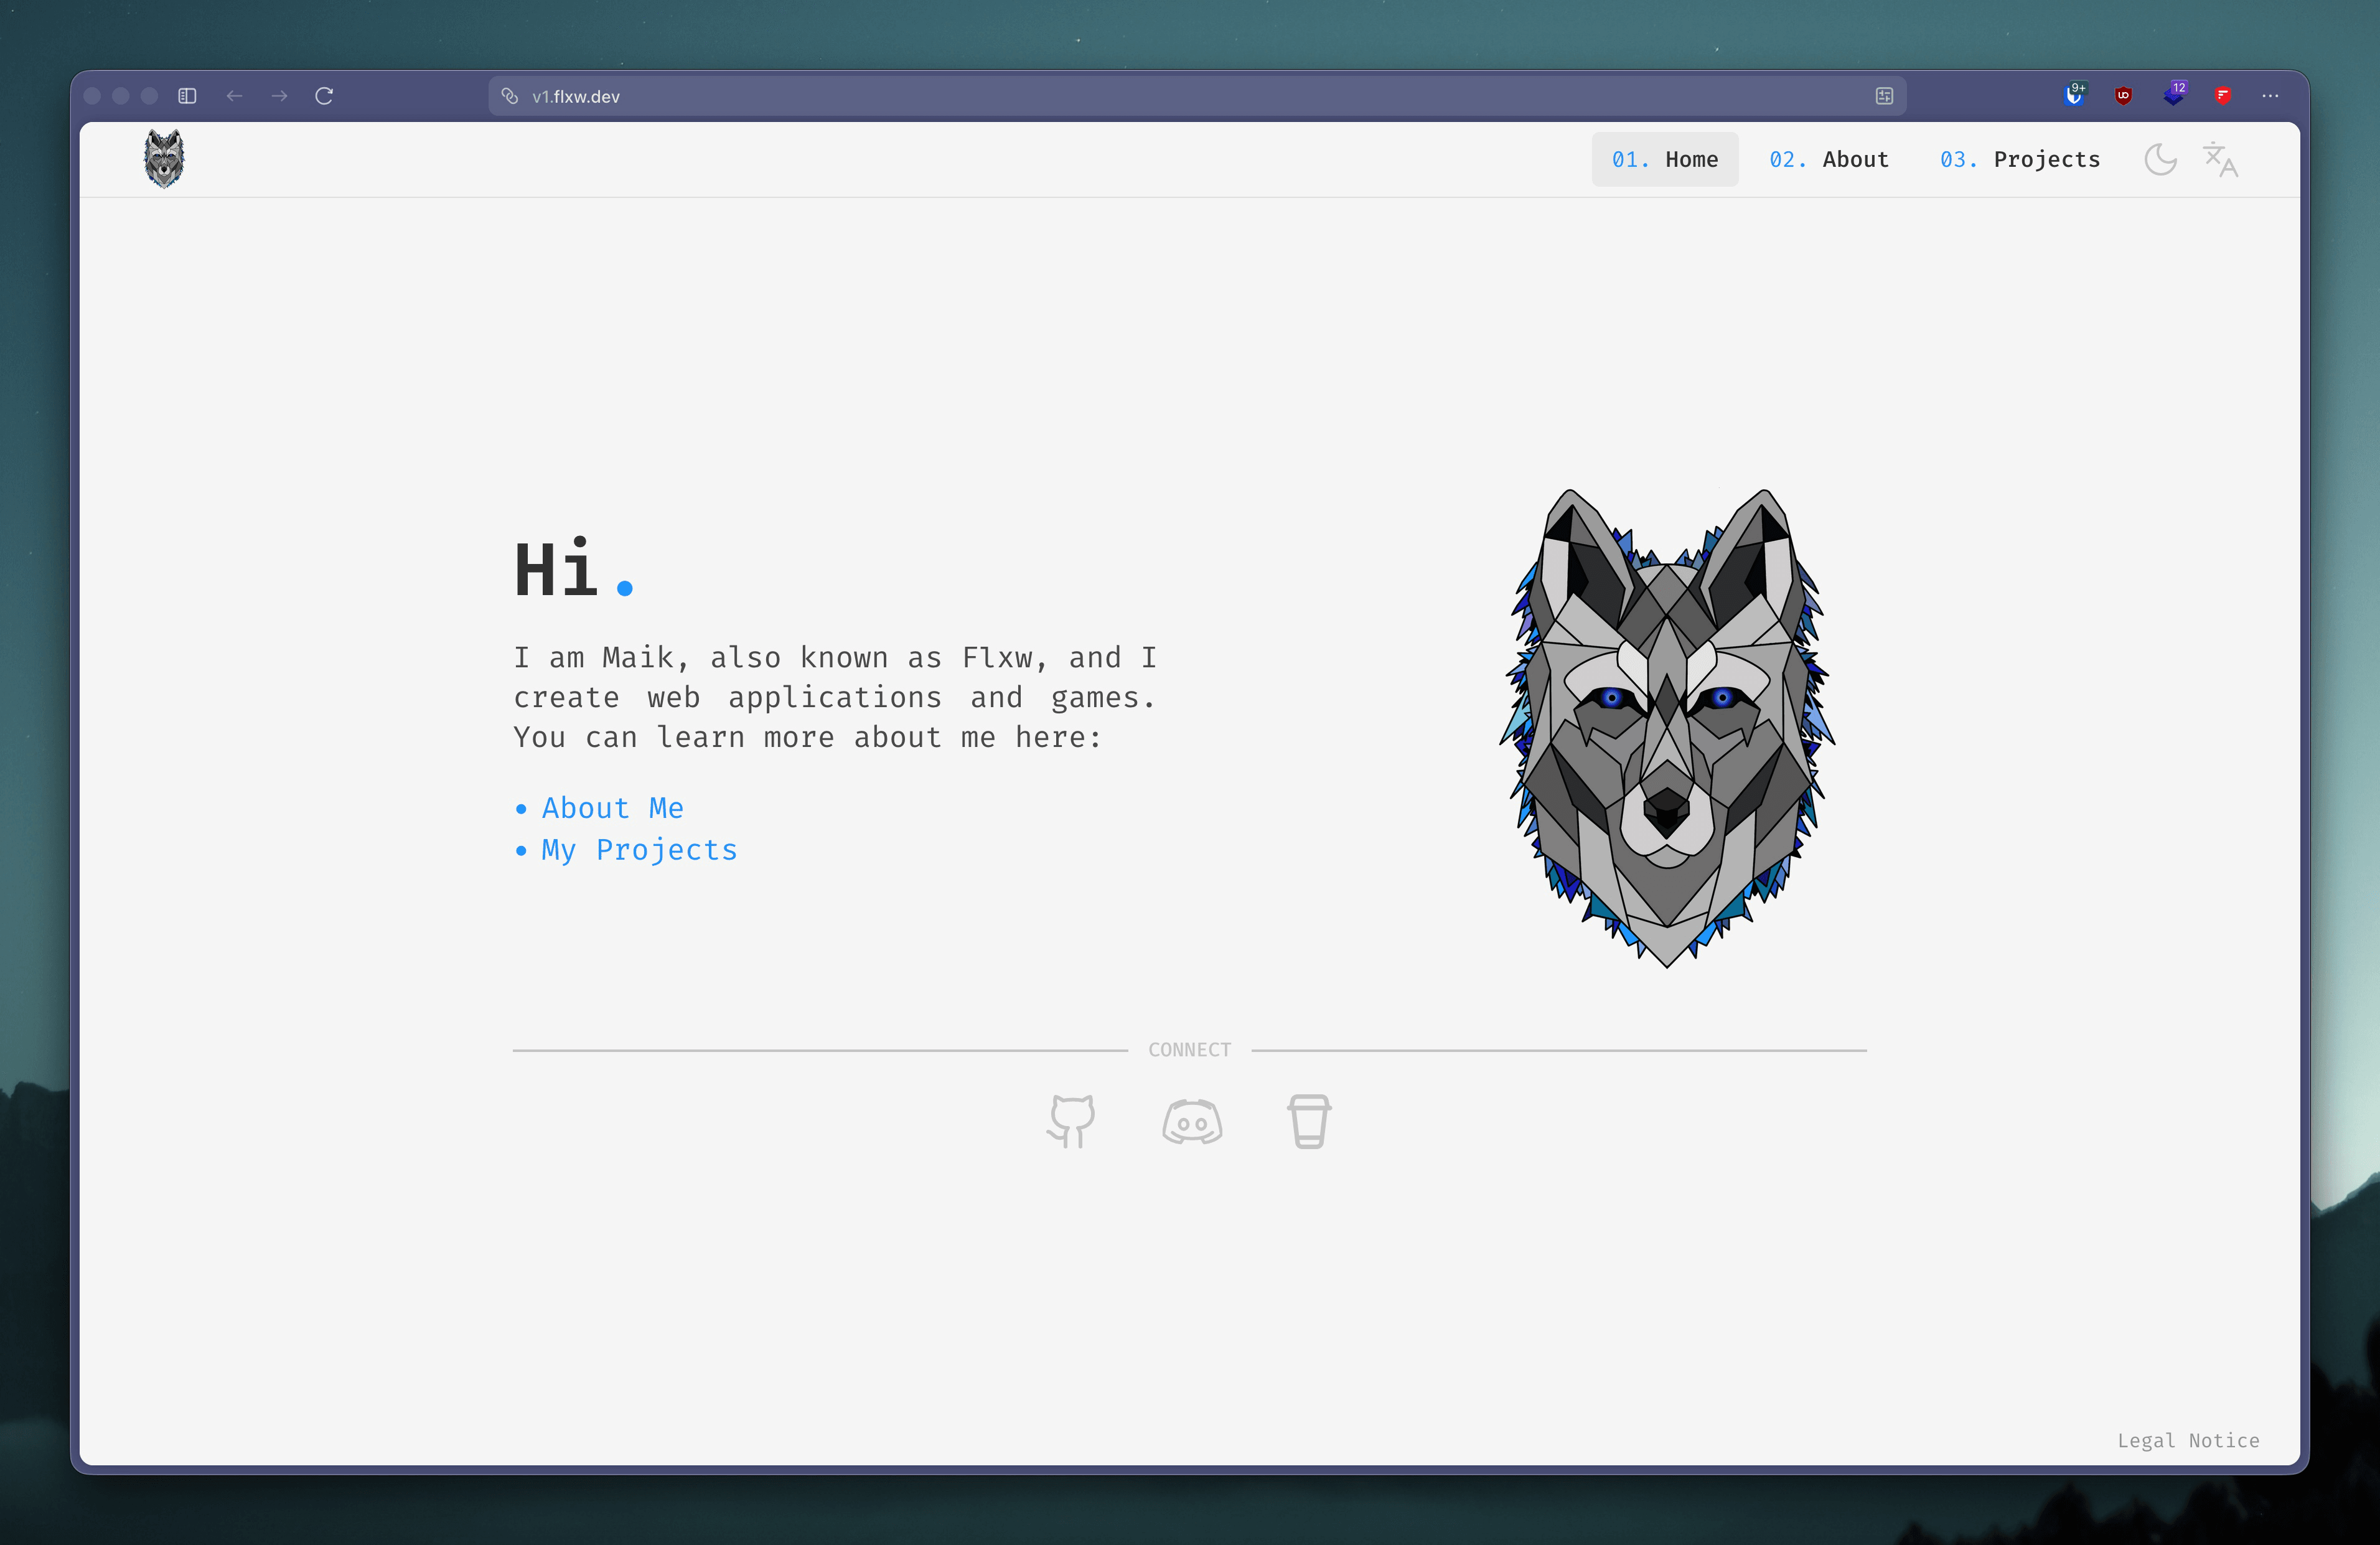Viewport: 2380px width, 1545px height.
Task: Reload the current page
Action: [324, 95]
